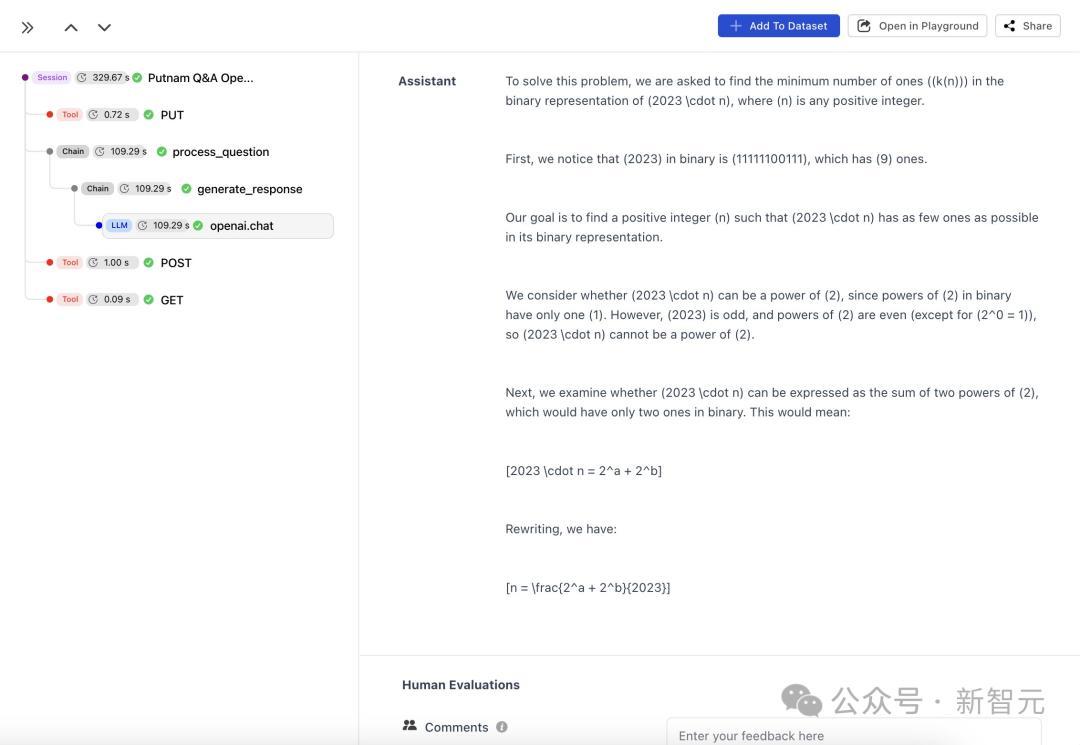Viewport: 1080px width, 745px height.
Task: Go to next item with down chevron
Action: click(x=104, y=27)
